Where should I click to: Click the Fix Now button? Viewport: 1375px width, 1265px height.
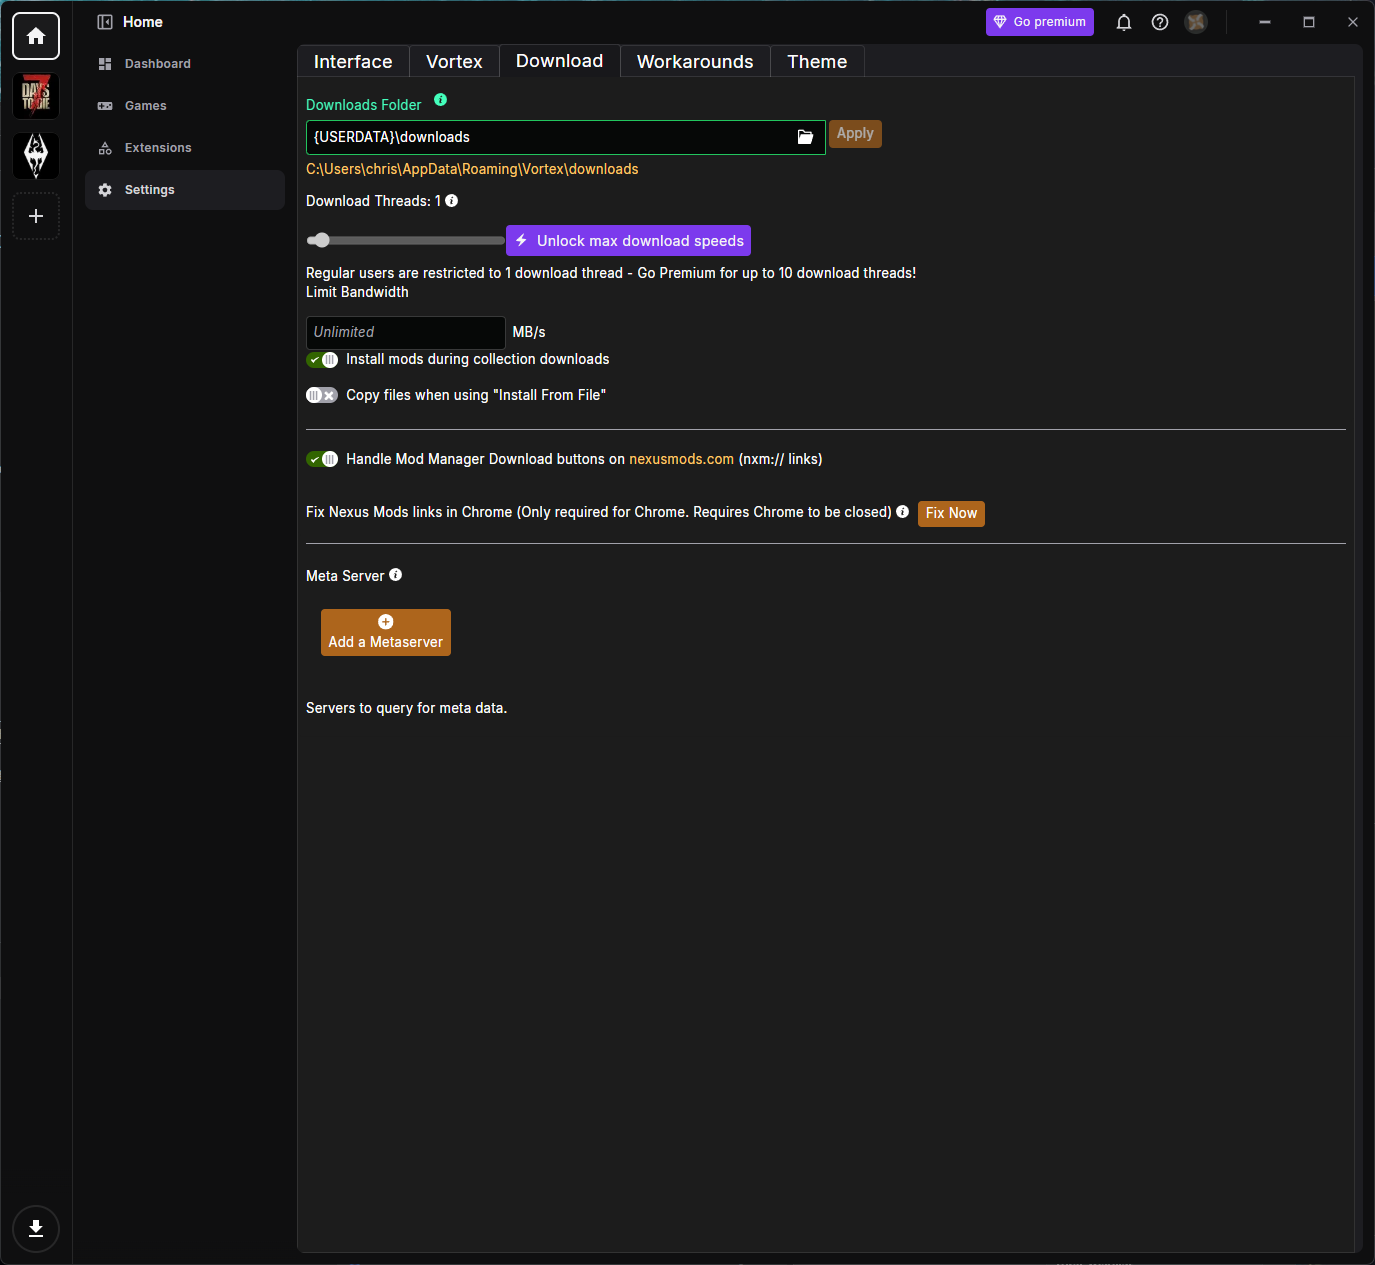(951, 513)
